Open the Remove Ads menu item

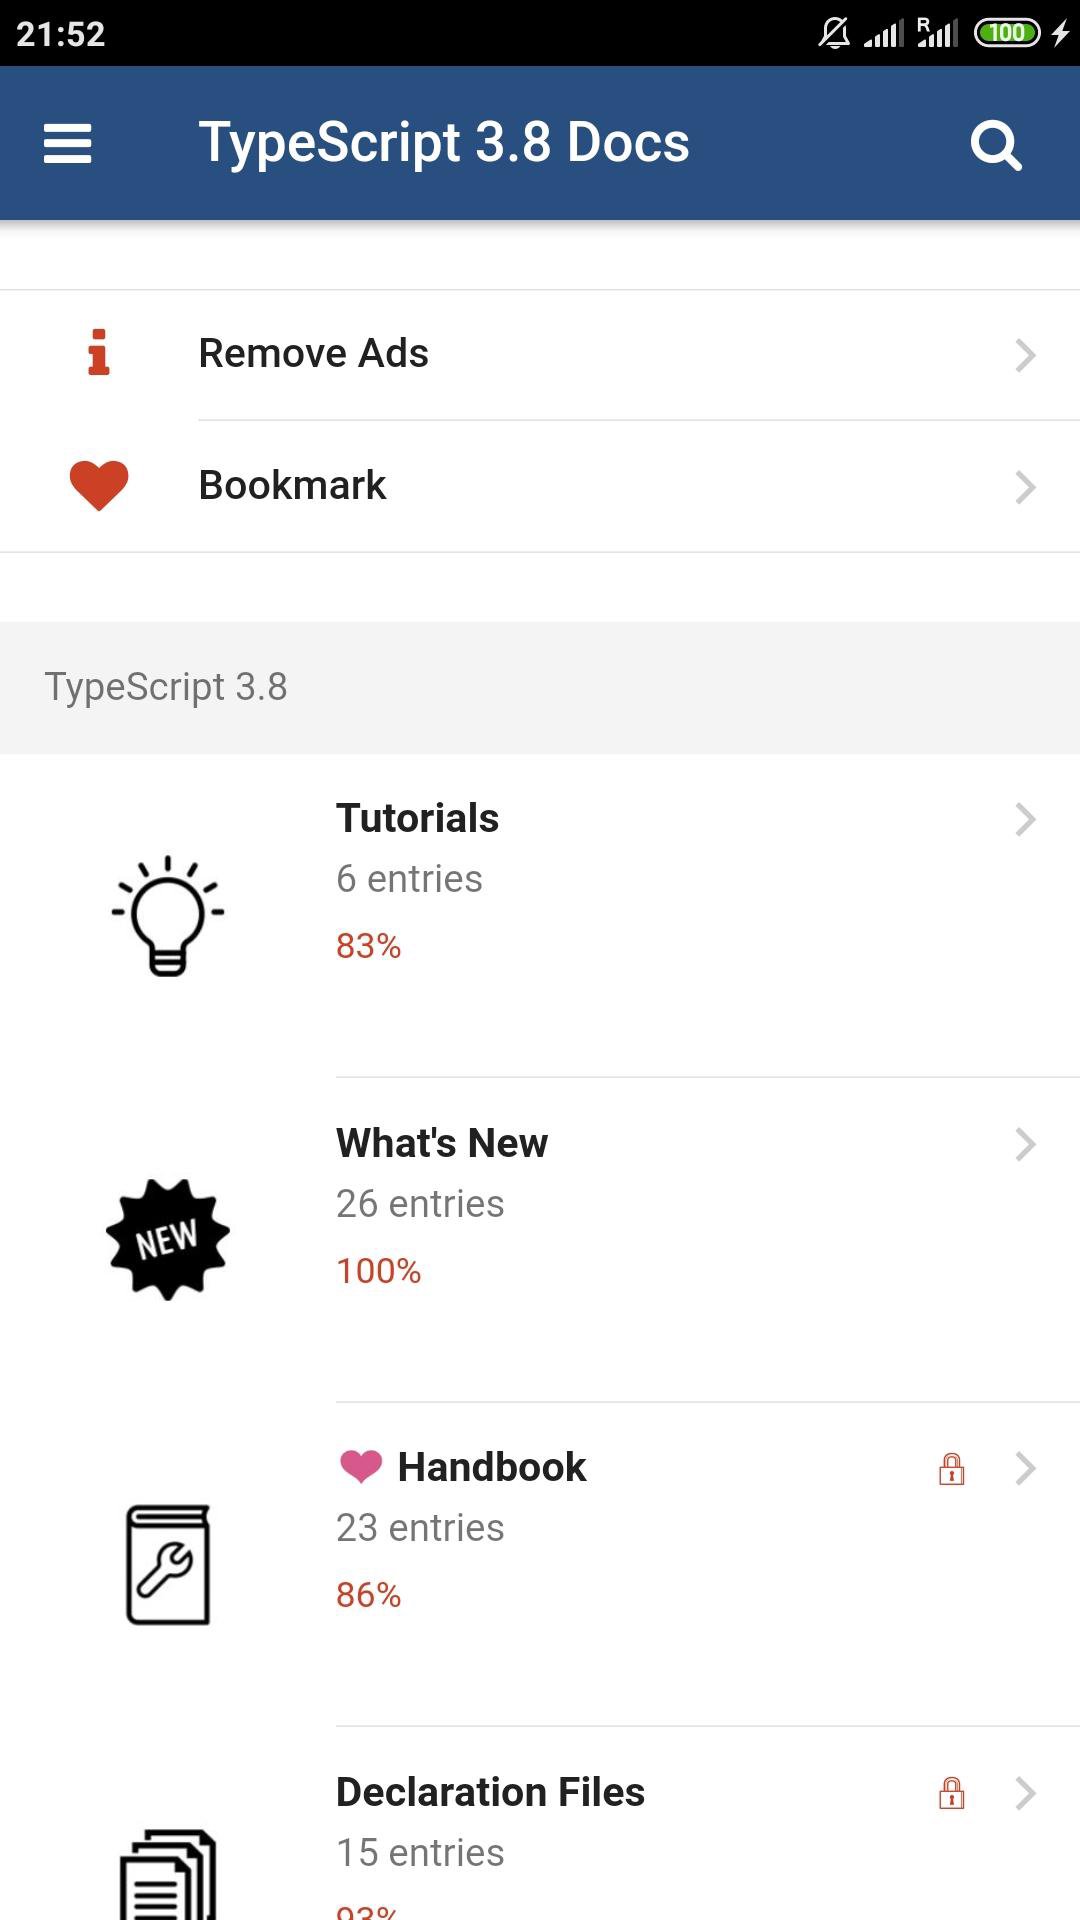[x=313, y=353]
